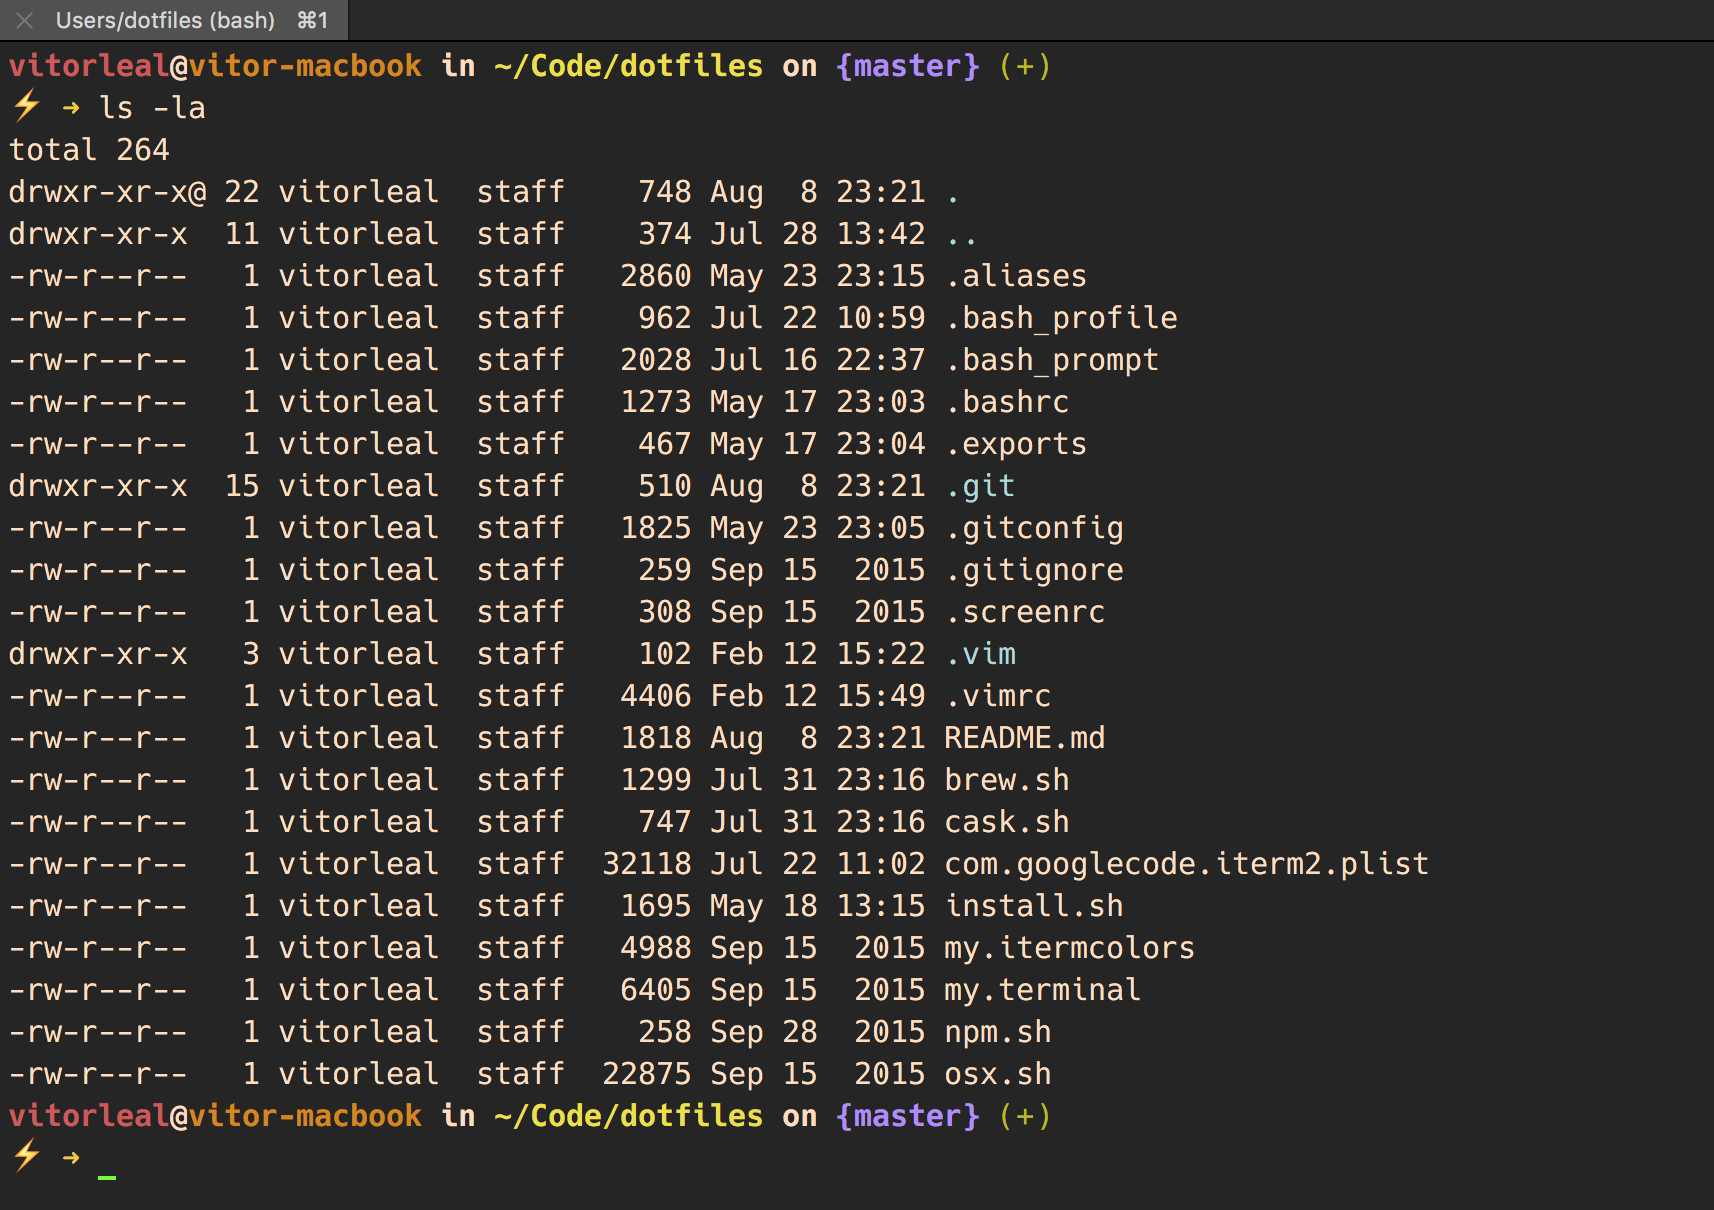Click the README.md filename
The height and width of the screenshot is (1210, 1714).
pyautogui.click(x=1025, y=738)
